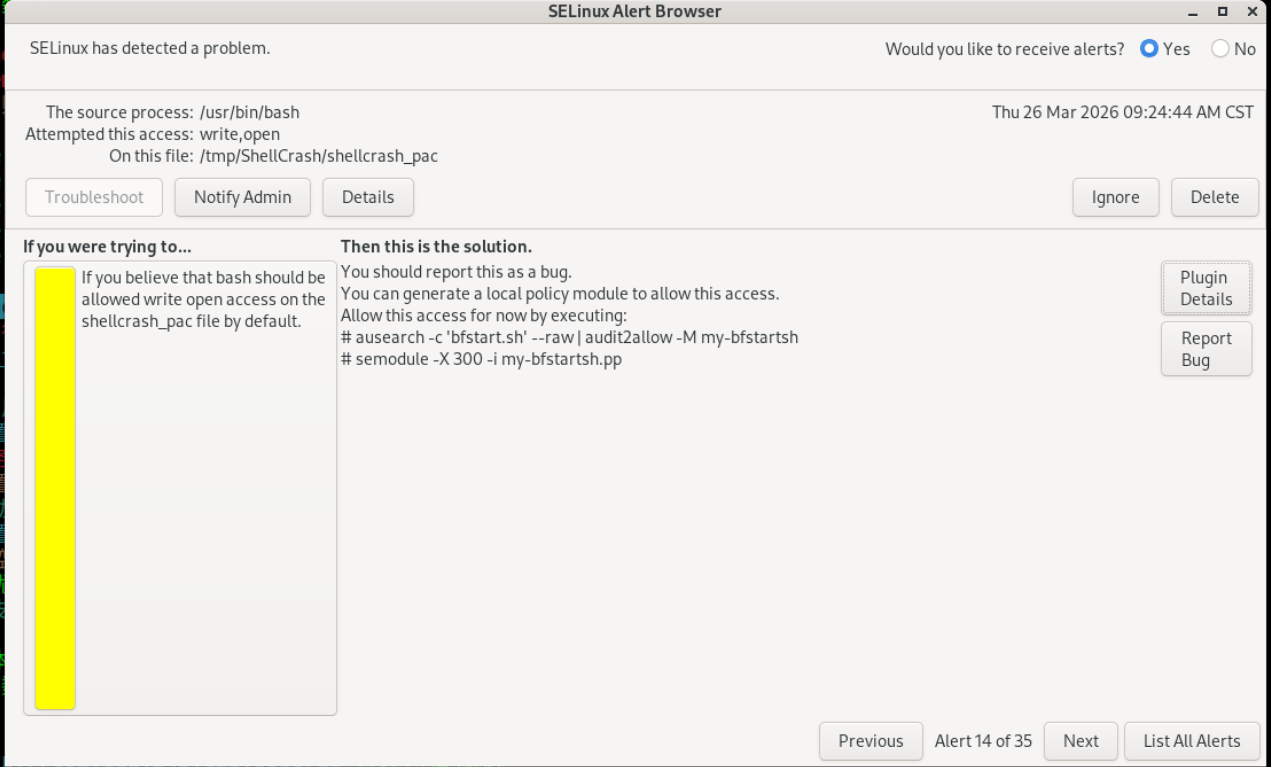
Task: Open the alert Details
Action: pos(368,197)
